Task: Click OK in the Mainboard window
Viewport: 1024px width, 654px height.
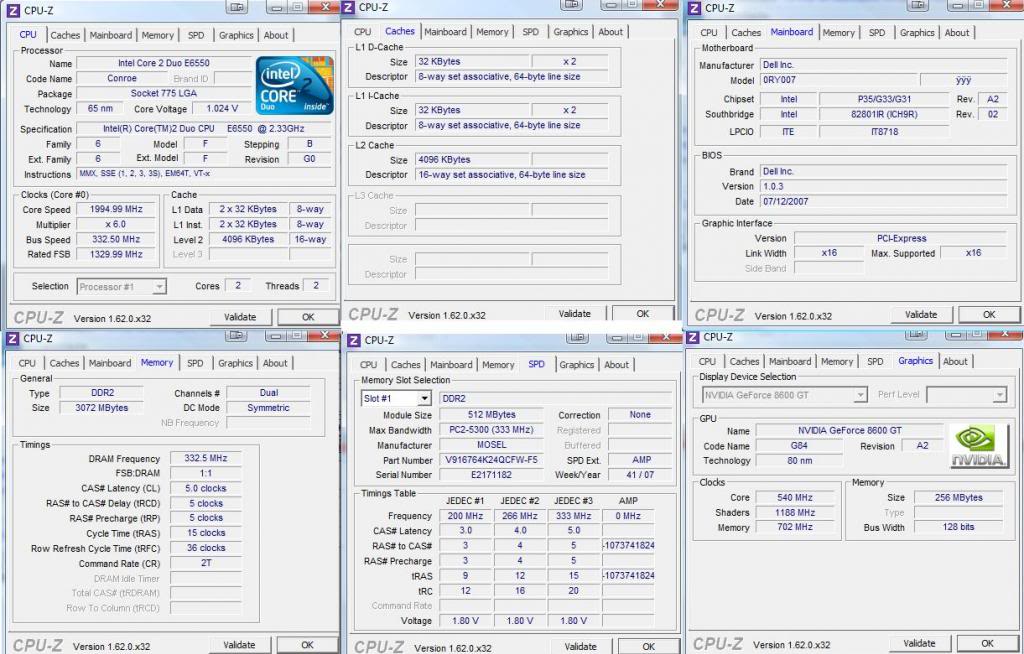Action: pyautogui.click(x=988, y=314)
